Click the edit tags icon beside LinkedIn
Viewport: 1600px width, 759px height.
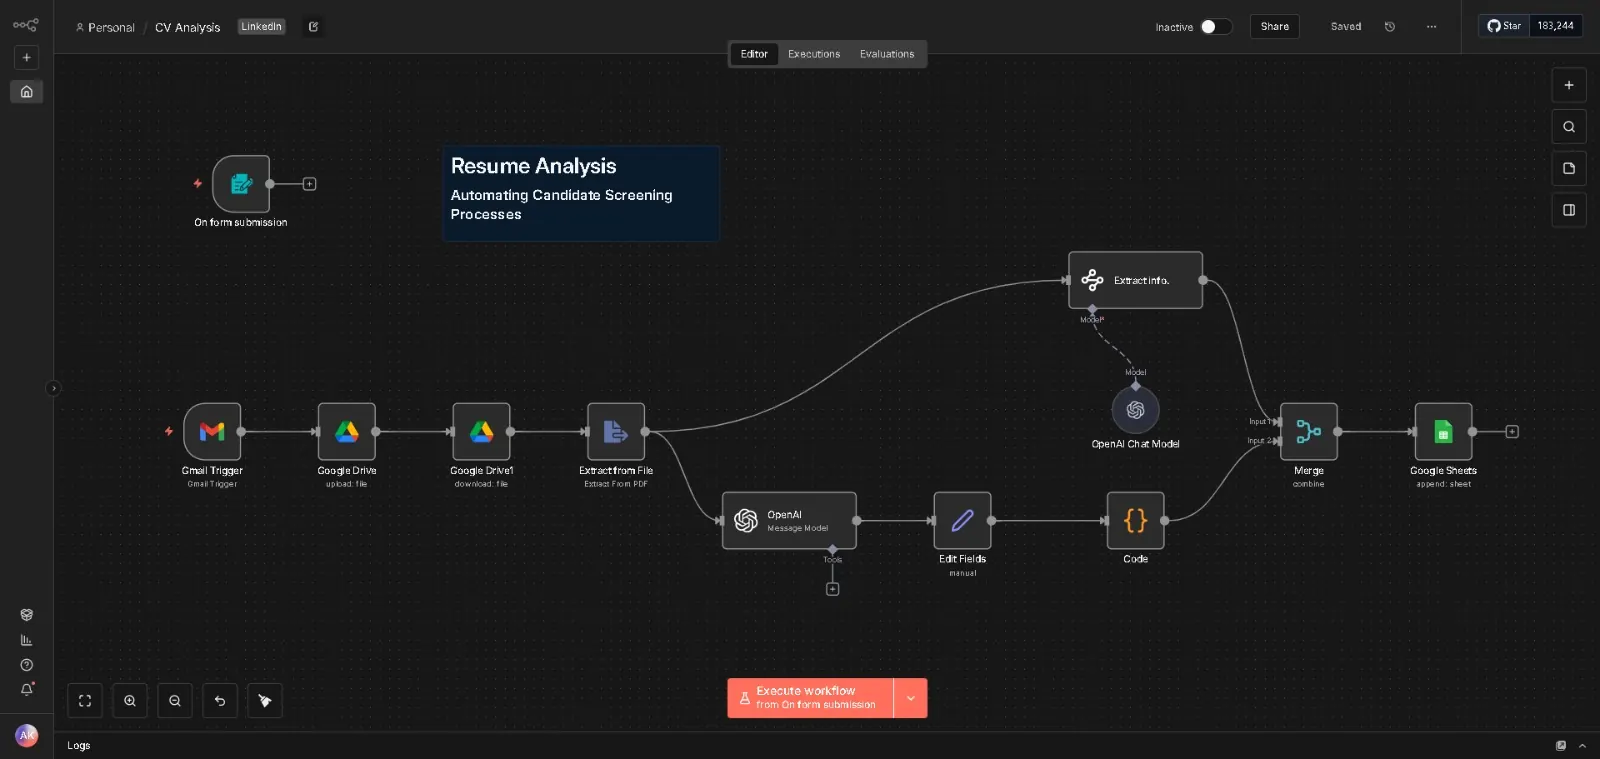313,27
